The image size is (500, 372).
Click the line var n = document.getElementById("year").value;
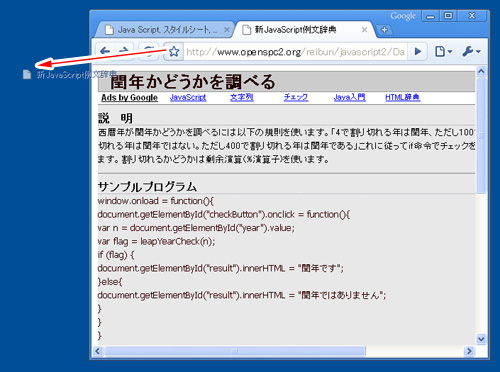point(196,228)
